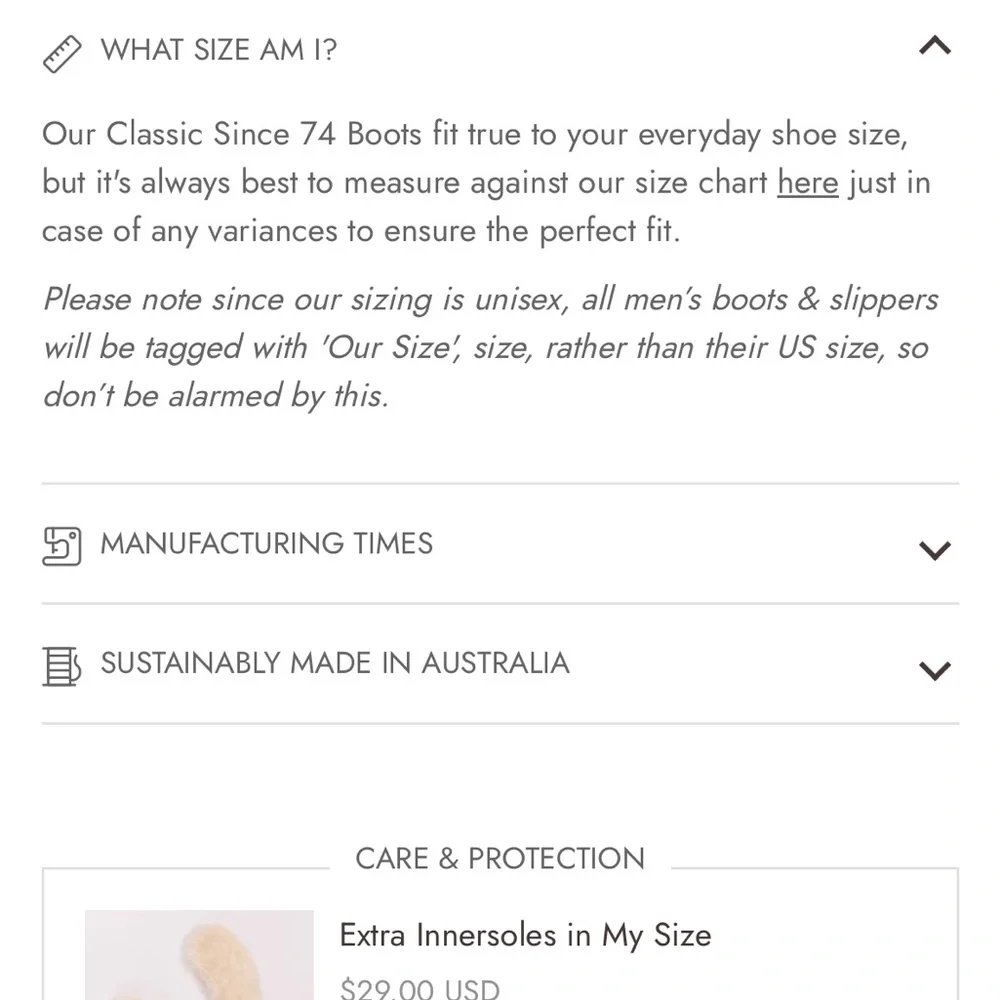Expand the Manufacturing Times chevron
Image resolution: width=1000 pixels, height=1000 pixels.
coord(934,550)
